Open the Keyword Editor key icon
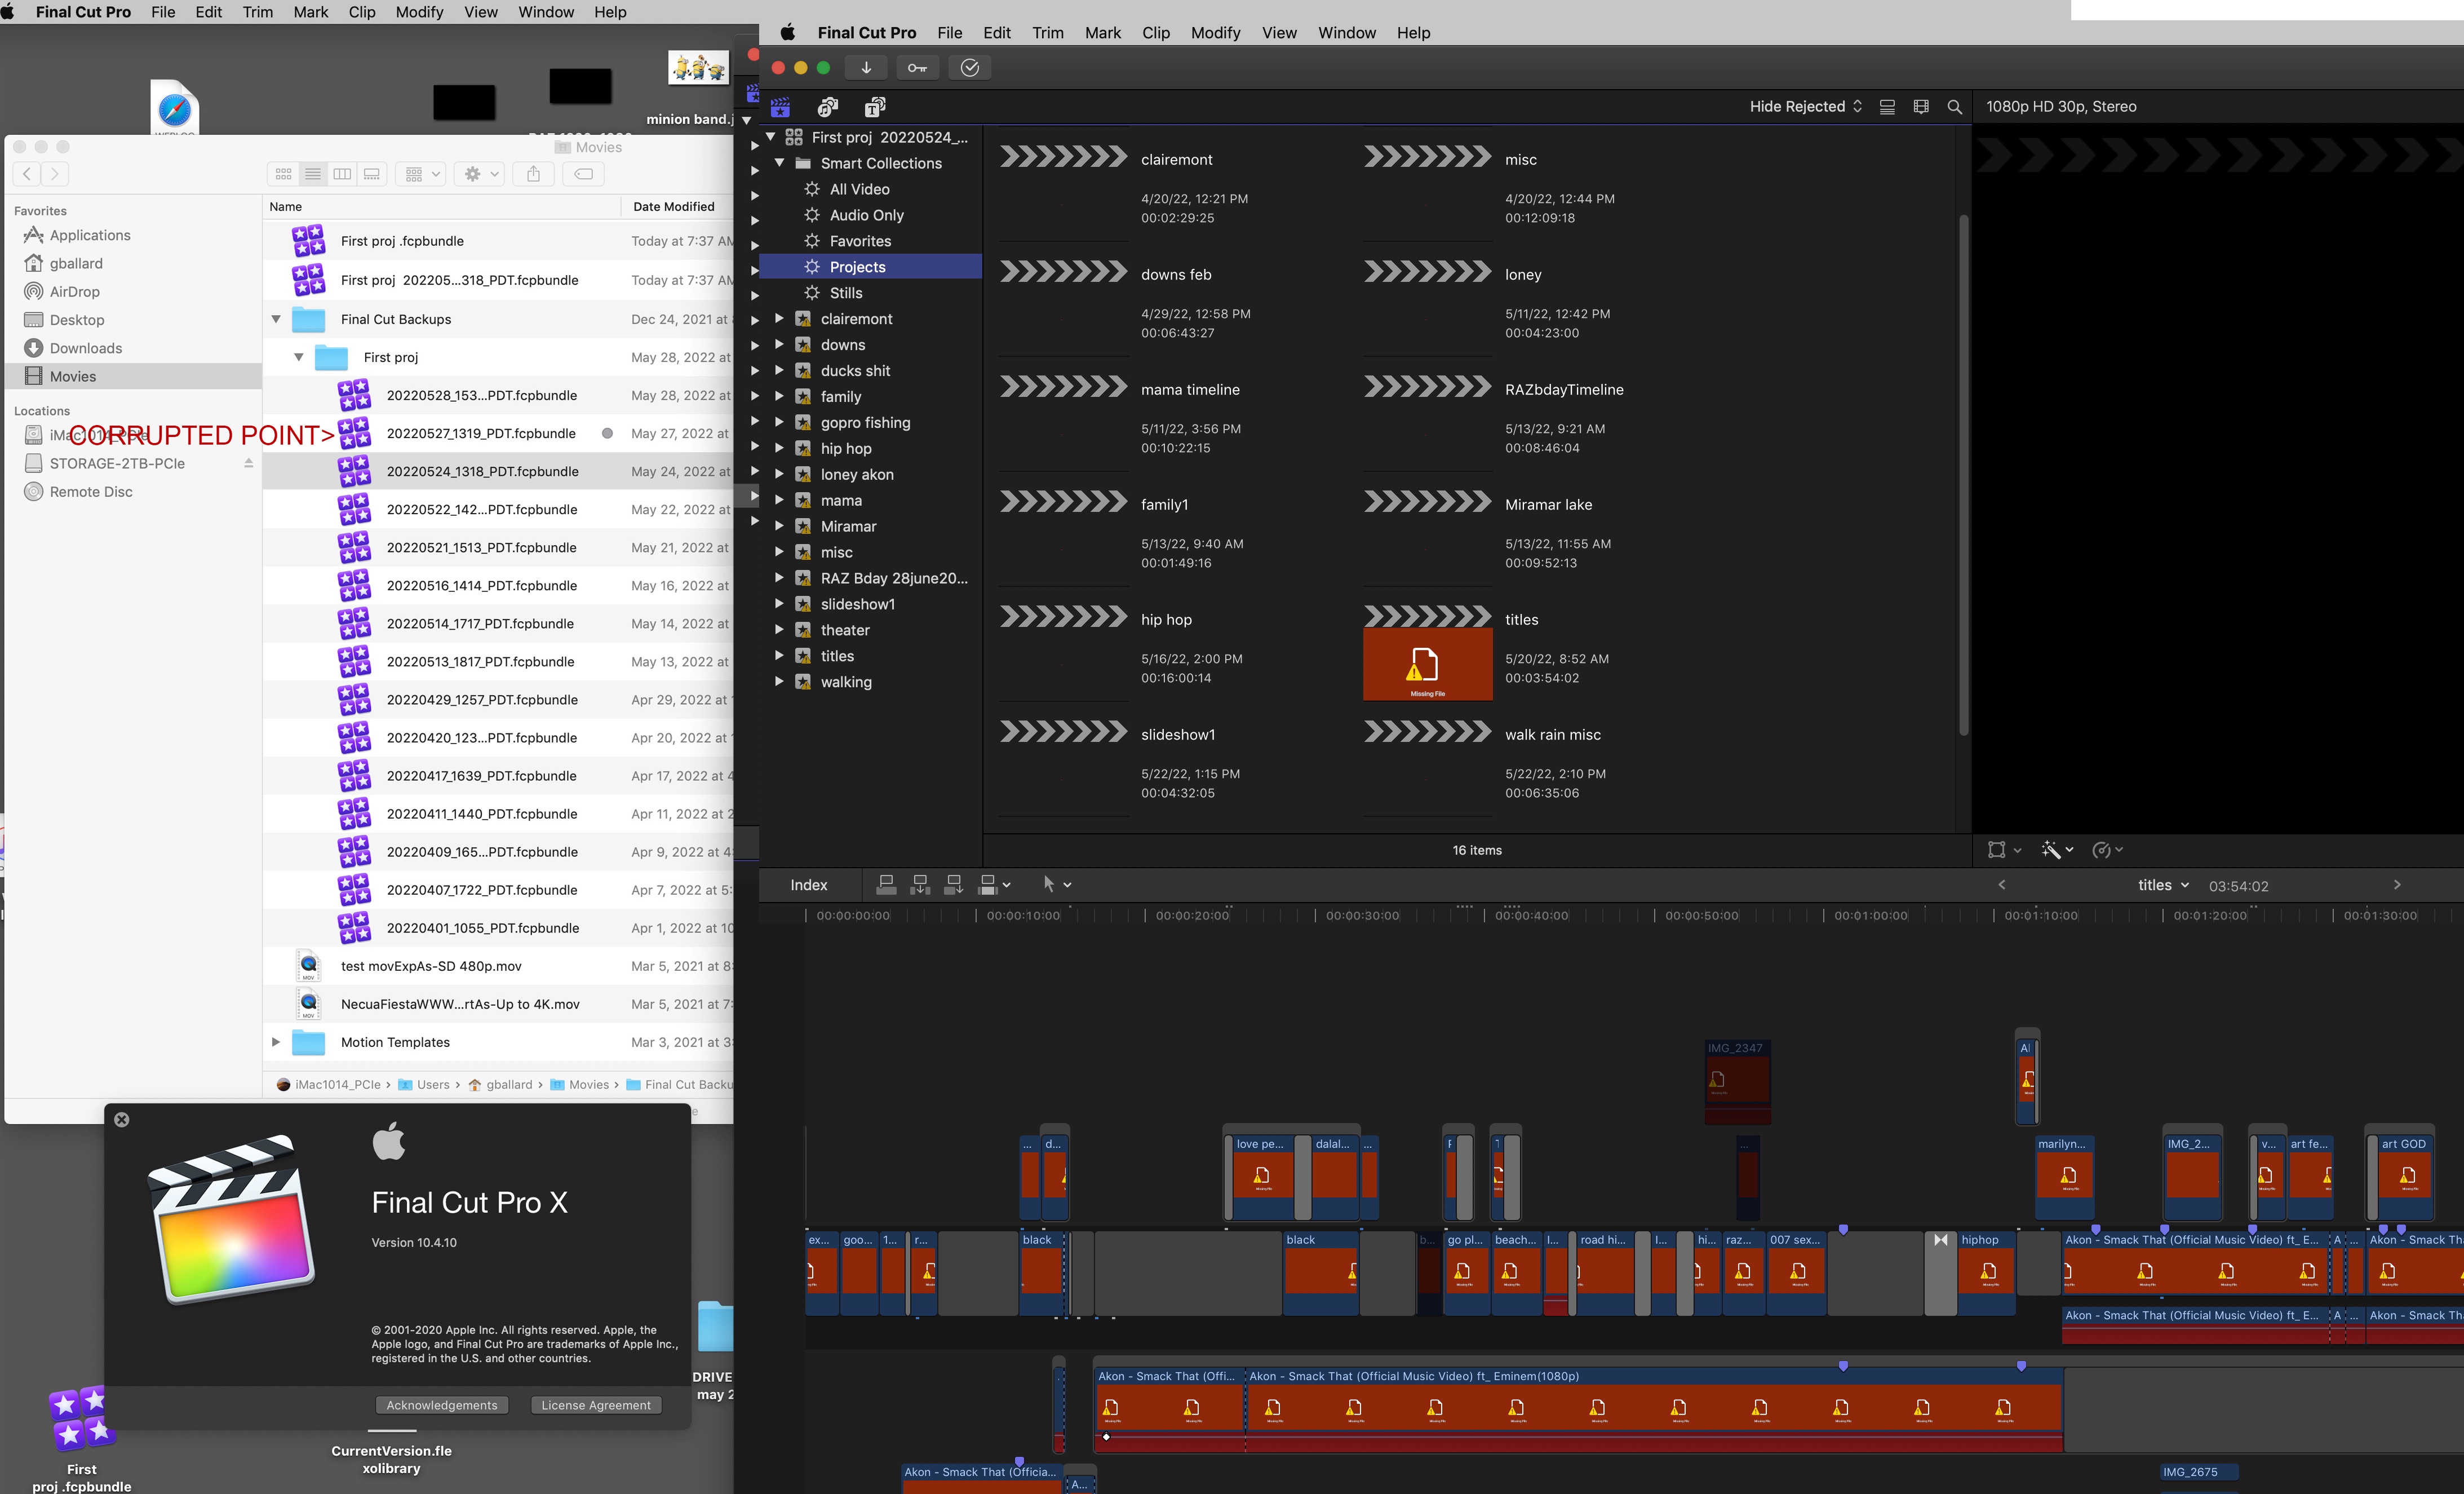This screenshot has width=2464, height=1494. [x=917, y=68]
